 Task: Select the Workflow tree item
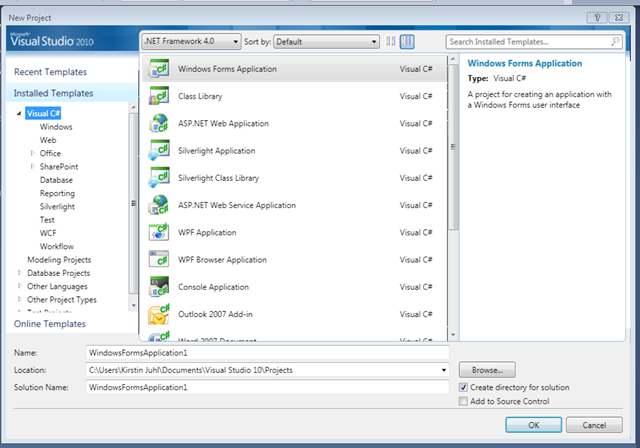(57, 246)
